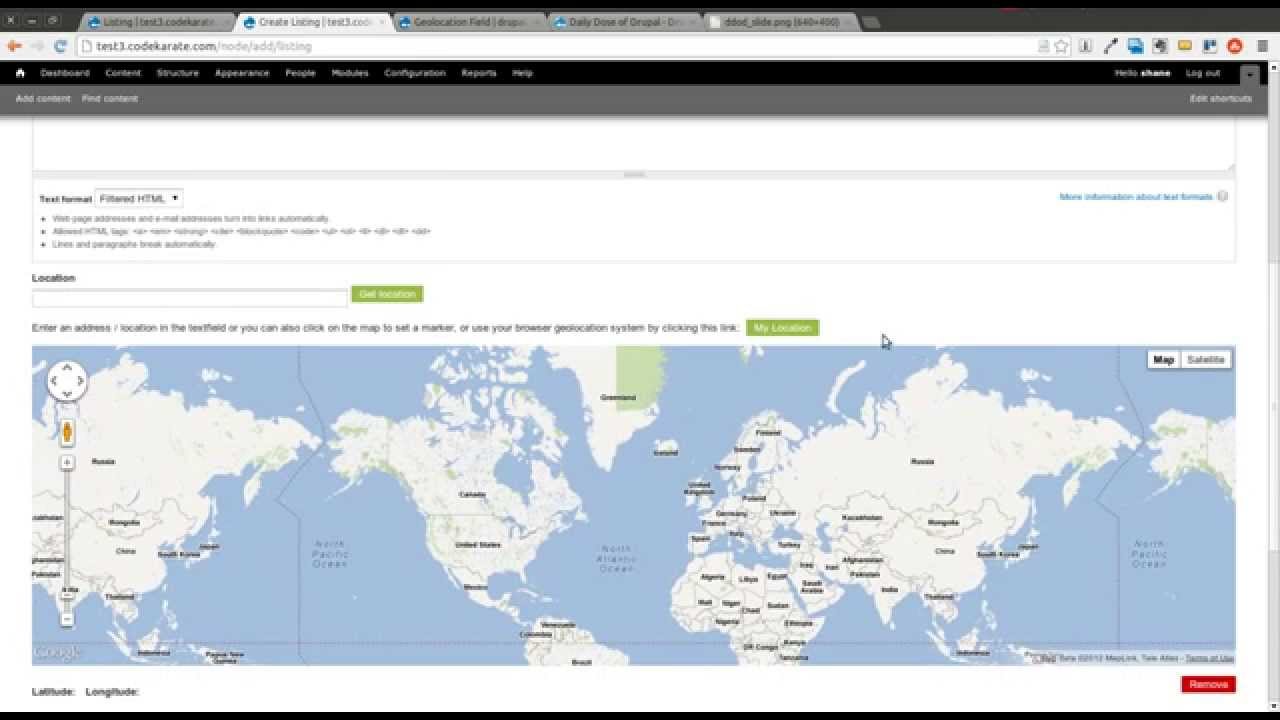This screenshot has height=720, width=1280.
Task: Open the Reports menu
Action: (479, 73)
